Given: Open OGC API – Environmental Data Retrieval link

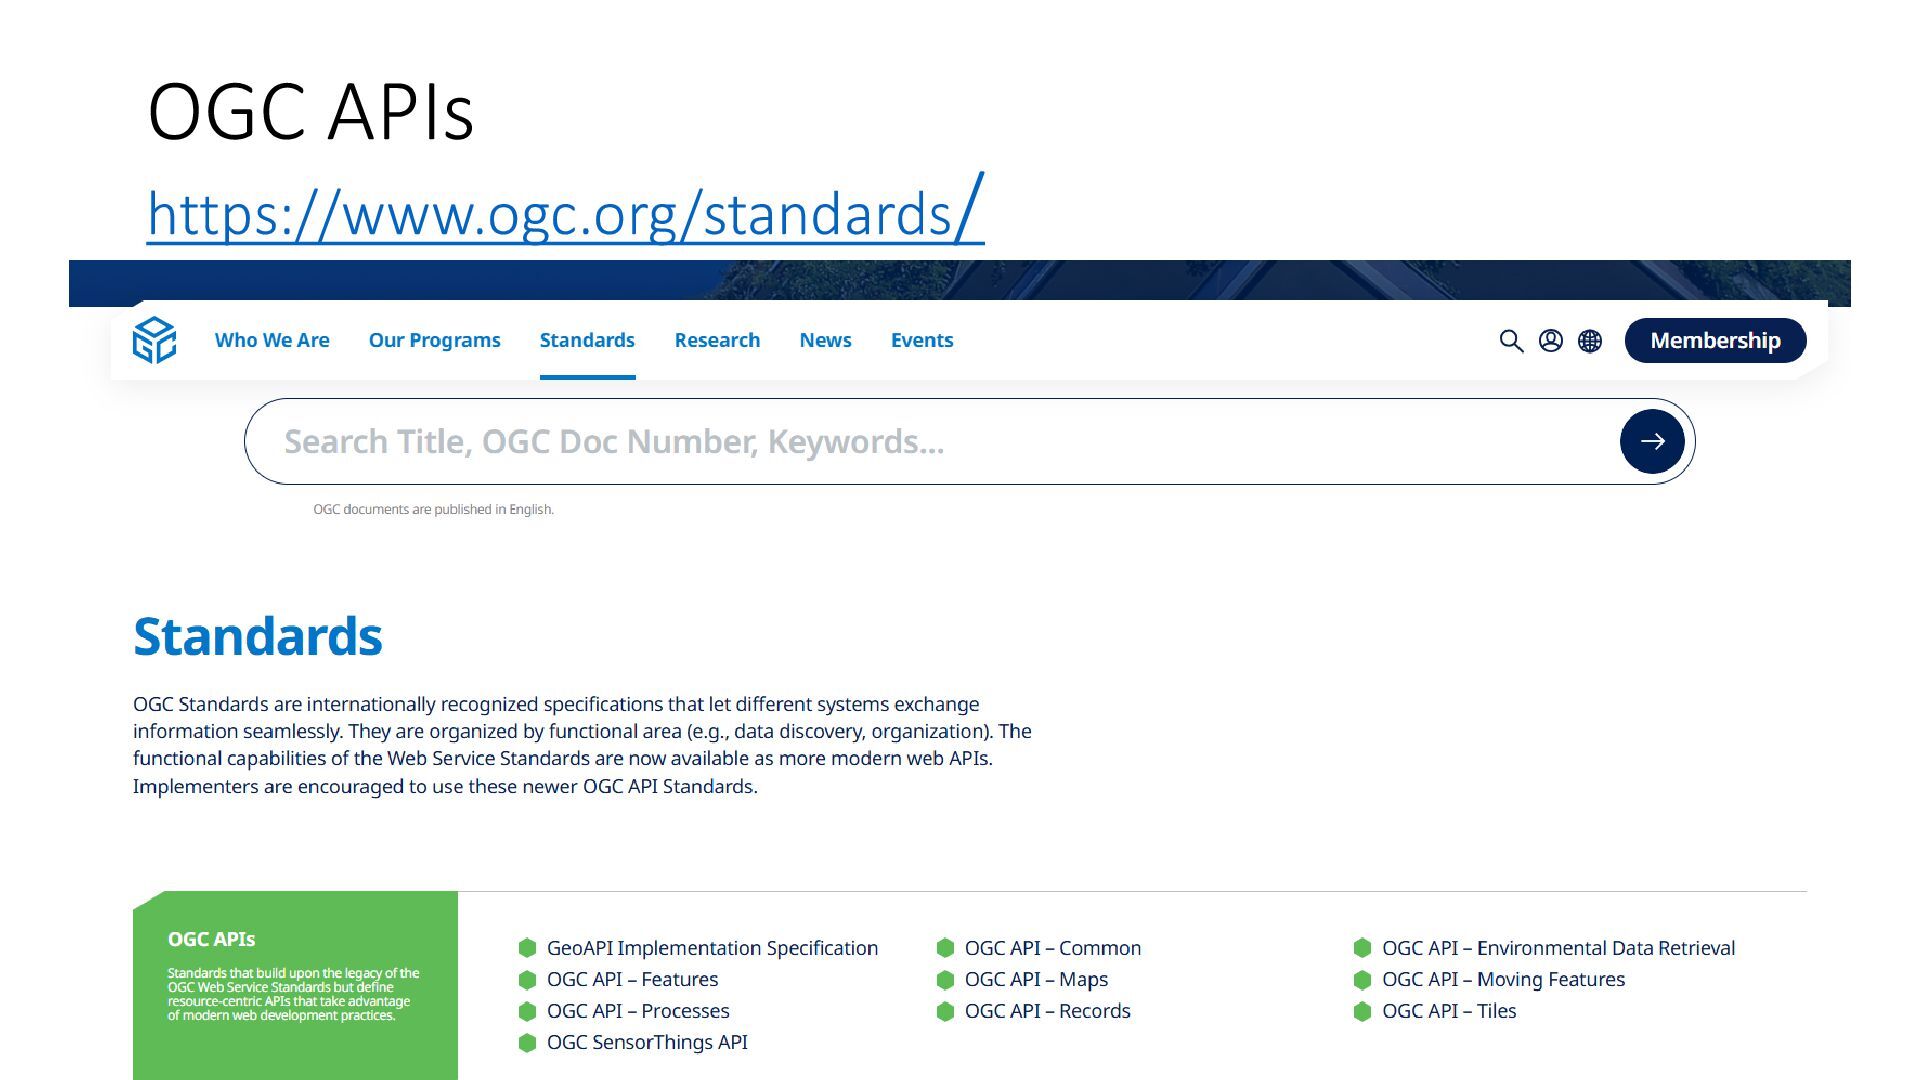Looking at the screenshot, I should pos(1558,948).
